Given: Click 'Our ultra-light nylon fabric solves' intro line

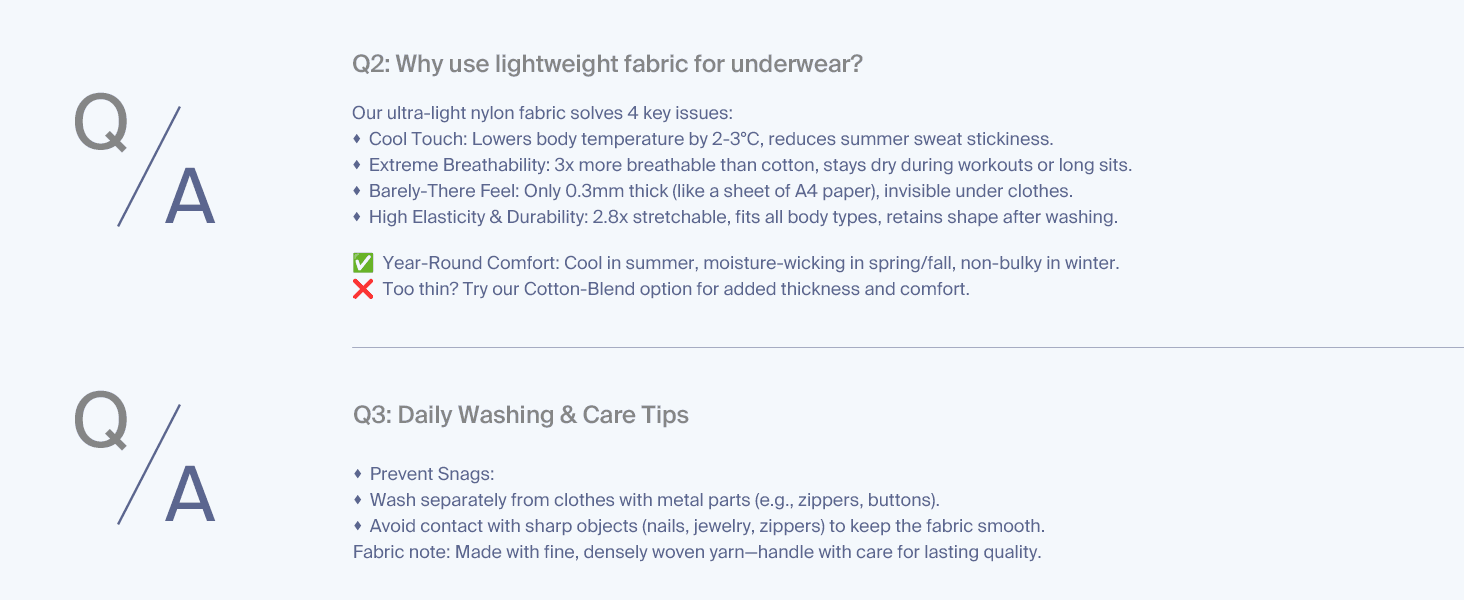Looking at the screenshot, I should pos(543,113).
